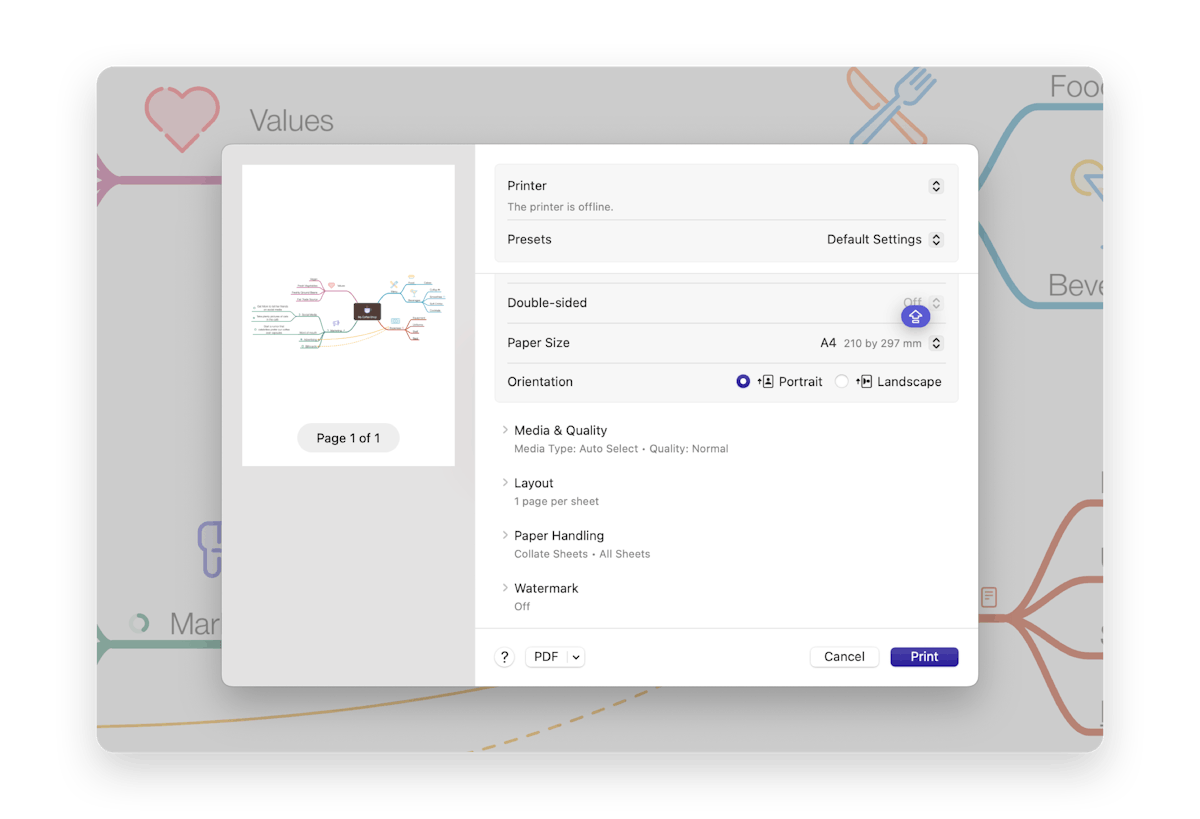Cancel the print dialog

pyautogui.click(x=844, y=657)
